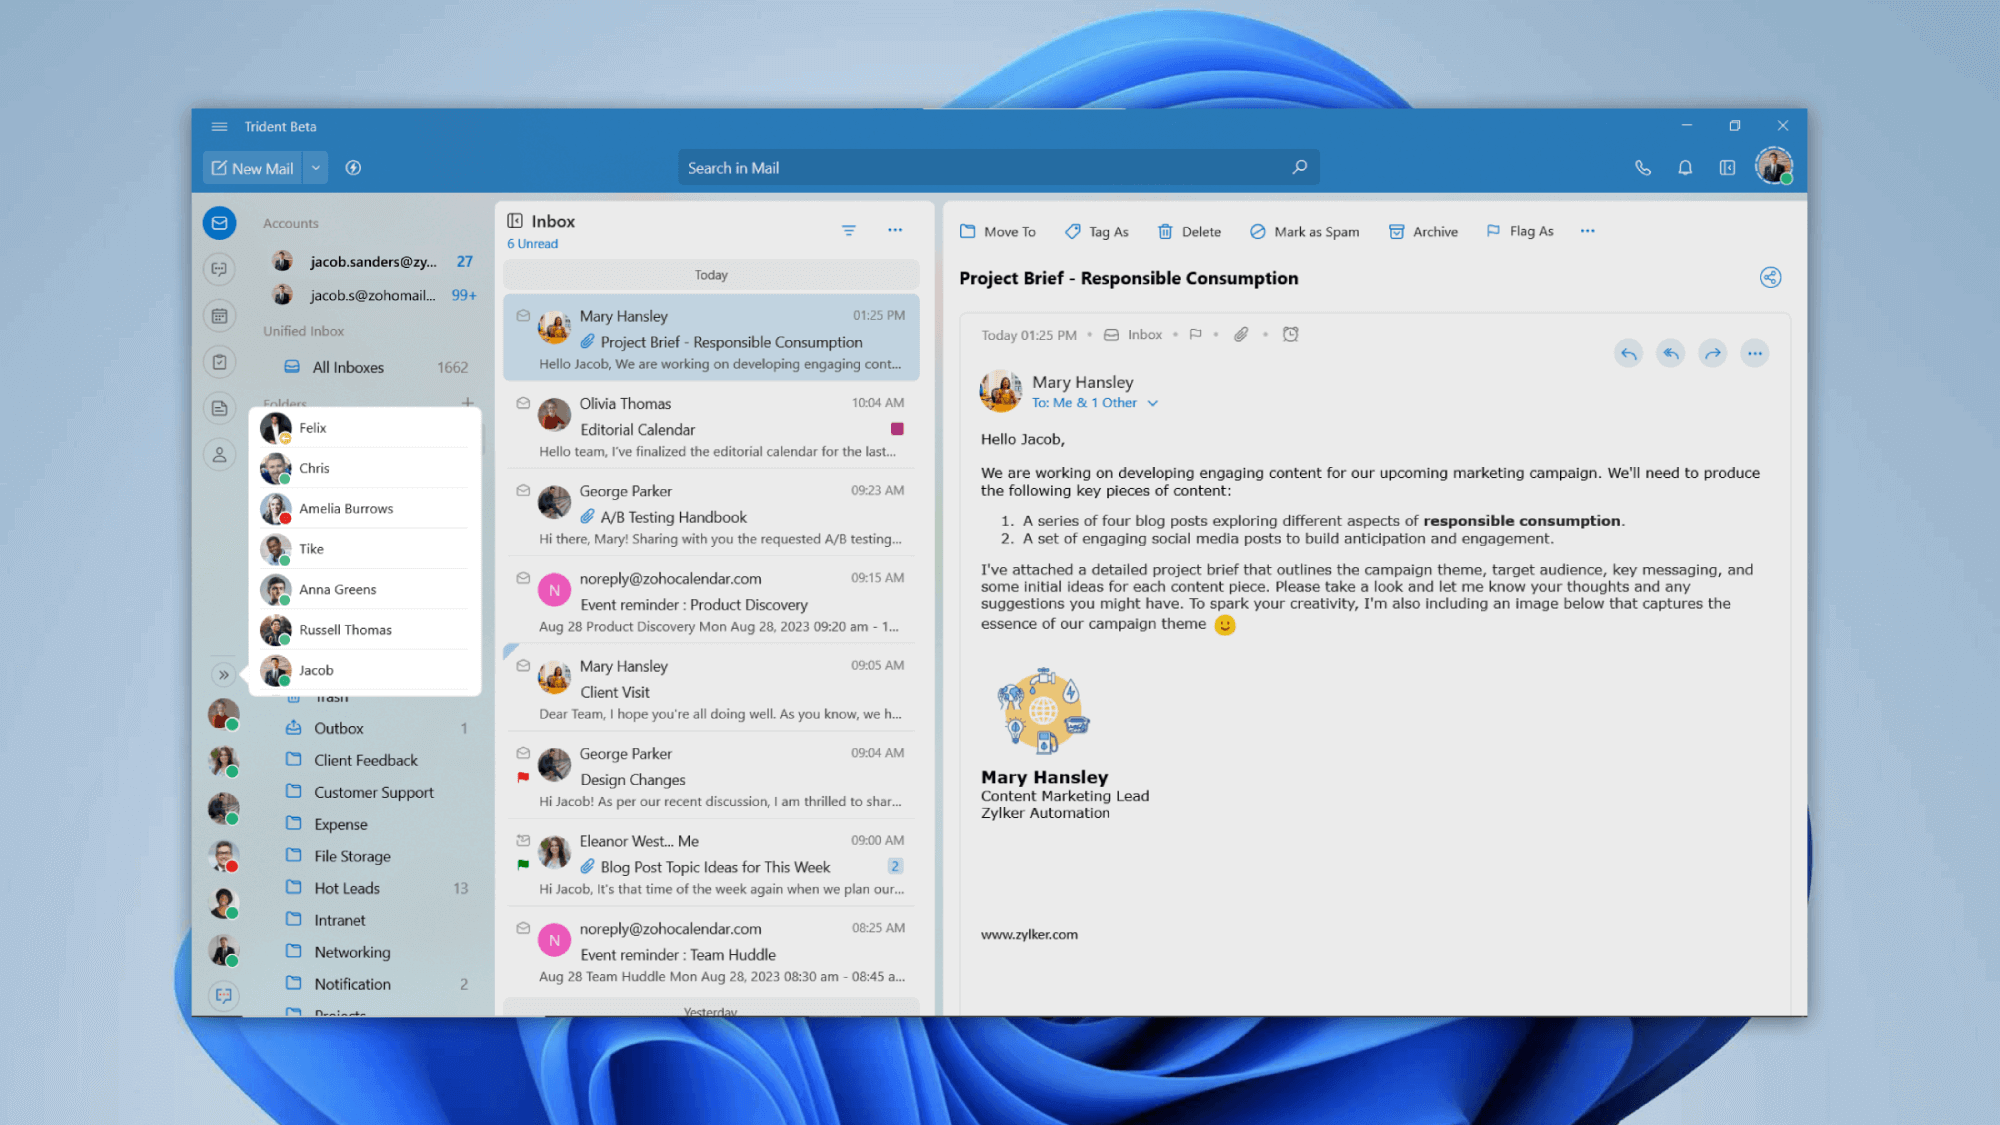Viewport: 2000px width, 1125px height.
Task: Open chat with Amelia Burrows
Action: pyautogui.click(x=364, y=509)
